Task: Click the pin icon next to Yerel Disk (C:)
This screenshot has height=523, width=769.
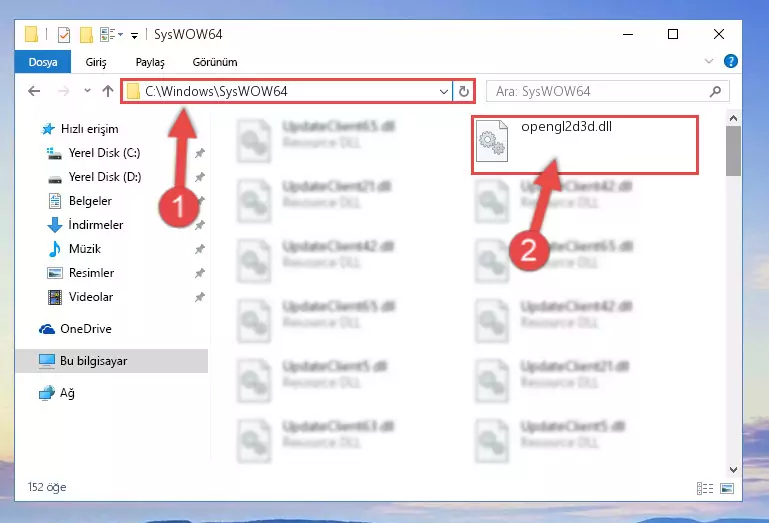Action: point(200,153)
